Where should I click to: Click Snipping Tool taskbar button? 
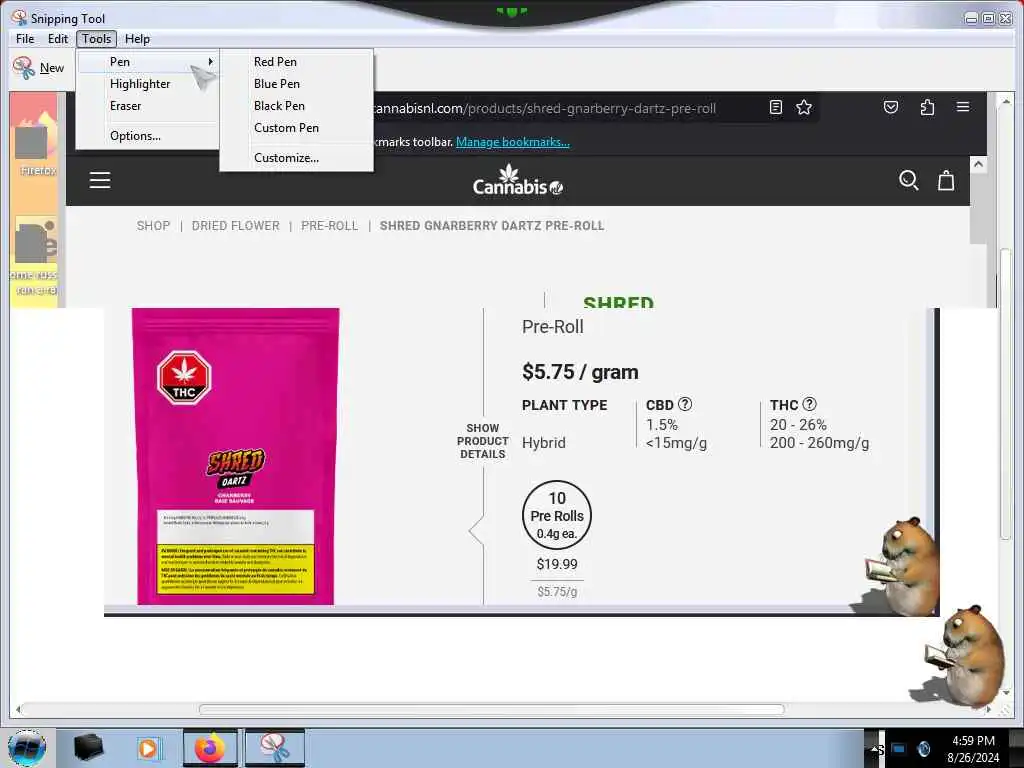275,748
